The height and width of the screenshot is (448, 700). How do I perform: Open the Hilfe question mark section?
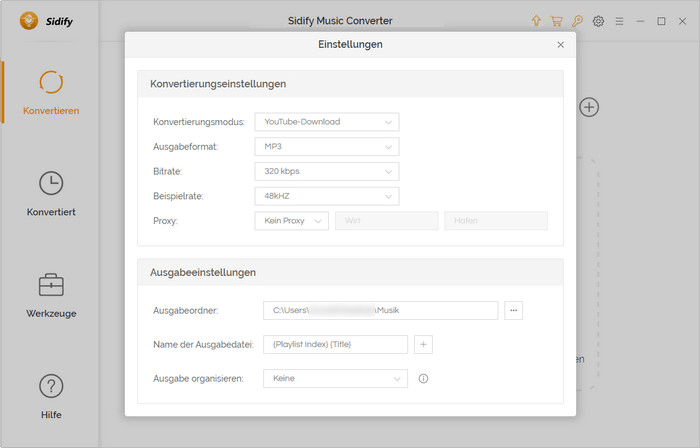tap(51, 396)
